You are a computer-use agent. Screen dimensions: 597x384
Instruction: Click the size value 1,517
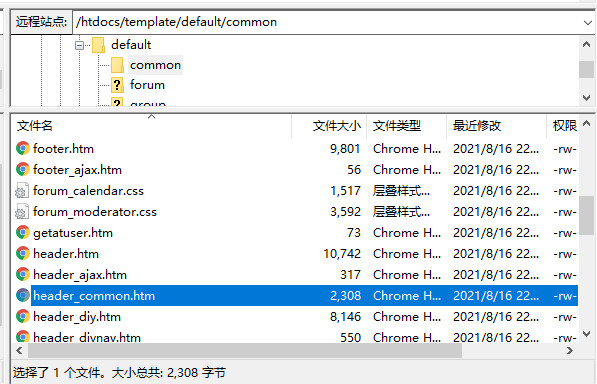345,191
